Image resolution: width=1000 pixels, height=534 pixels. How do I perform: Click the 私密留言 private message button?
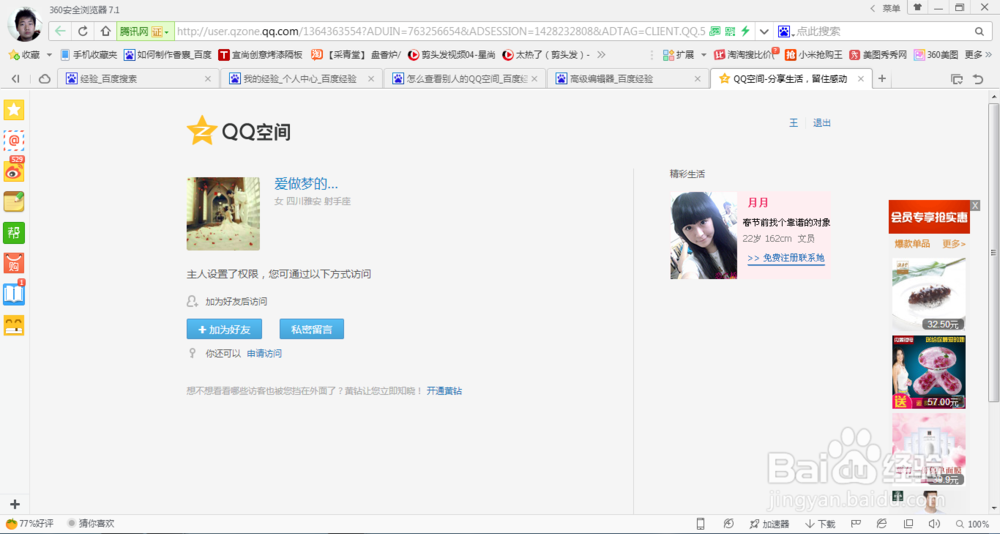311,329
